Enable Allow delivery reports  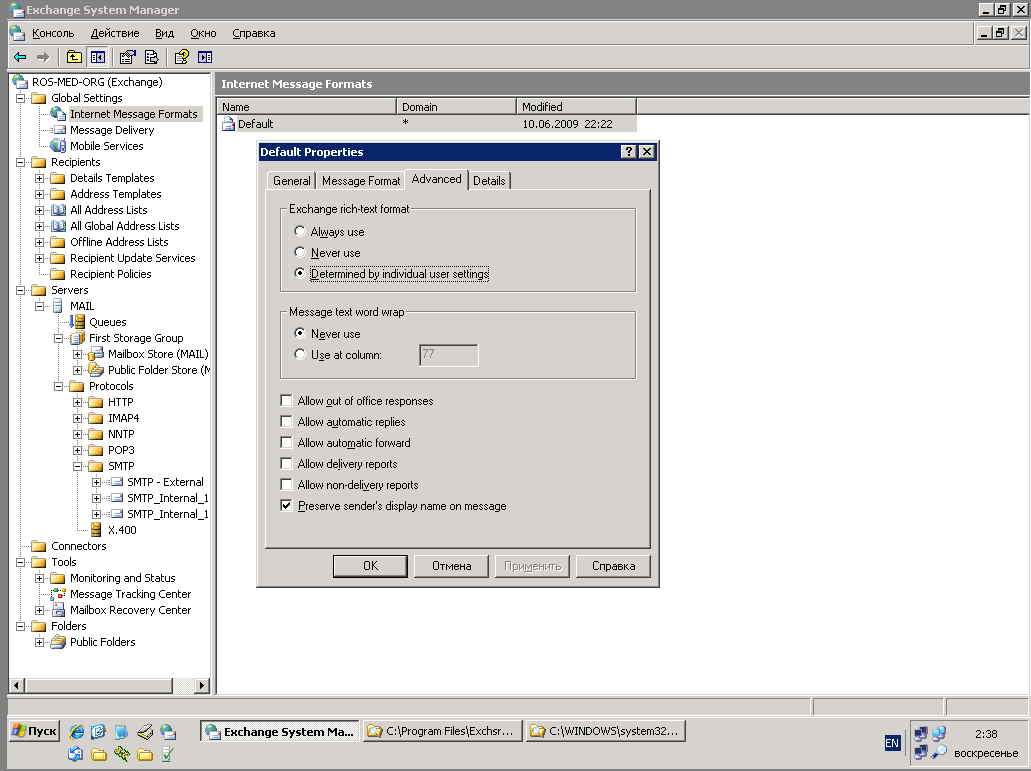(x=286, y=463)
